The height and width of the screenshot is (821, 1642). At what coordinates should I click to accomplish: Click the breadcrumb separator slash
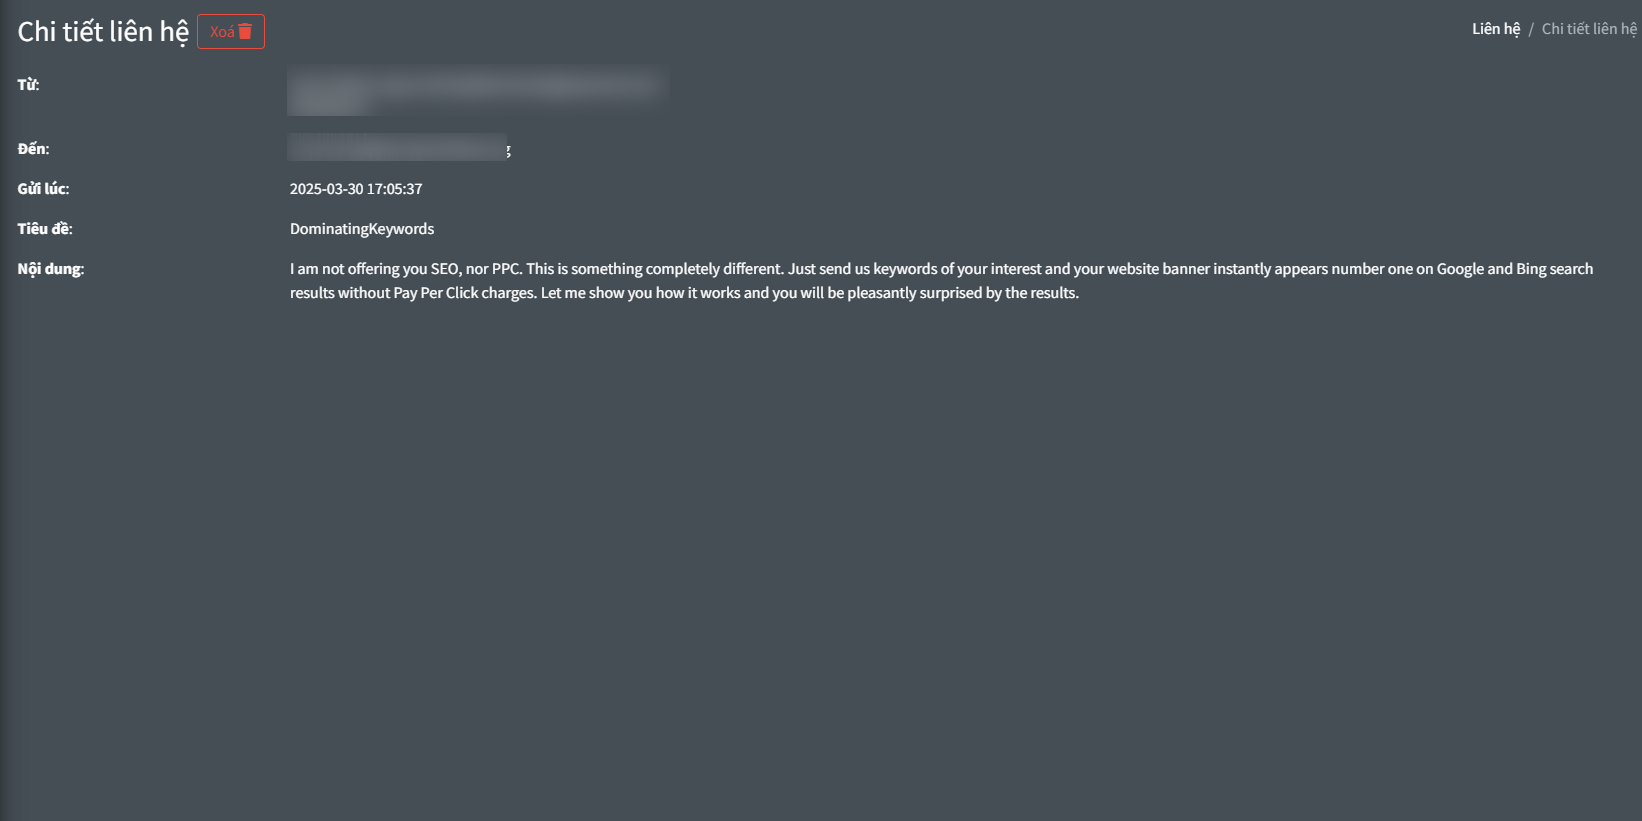[1531, 28]
